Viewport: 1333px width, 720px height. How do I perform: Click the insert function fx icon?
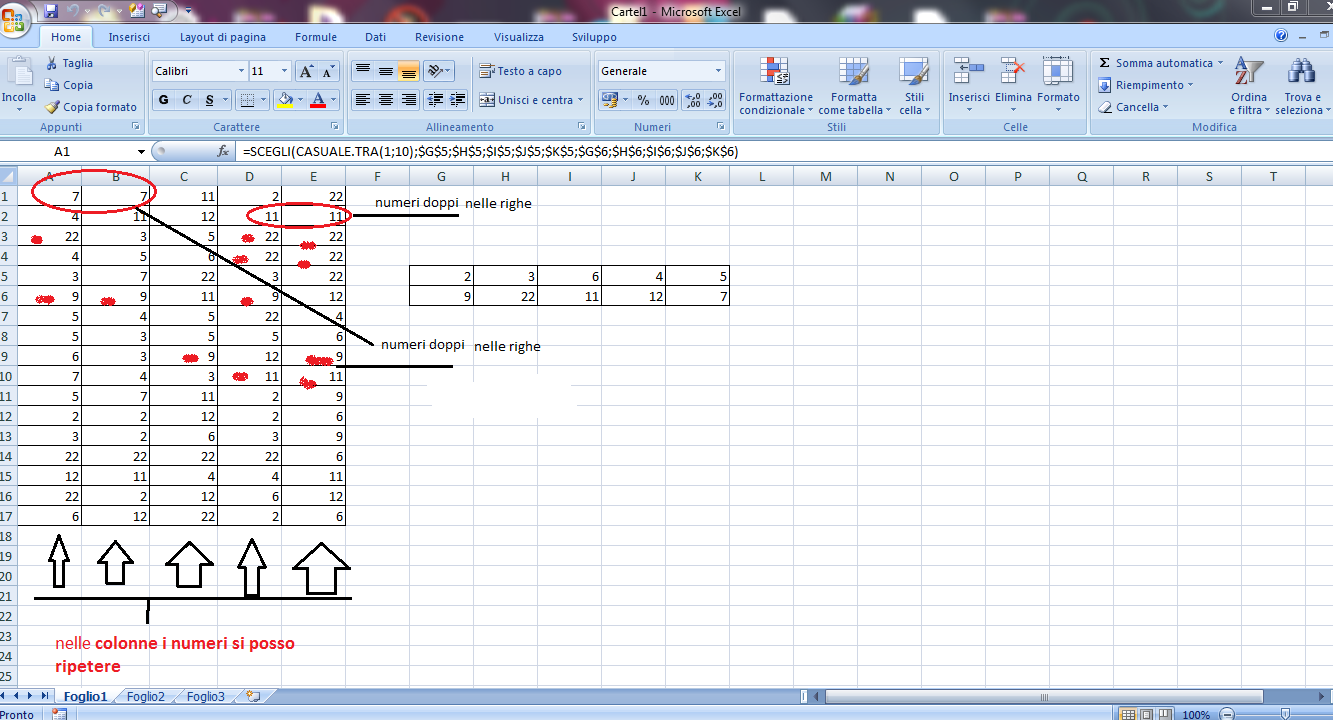pyautogui.click(x=224, y=151)
